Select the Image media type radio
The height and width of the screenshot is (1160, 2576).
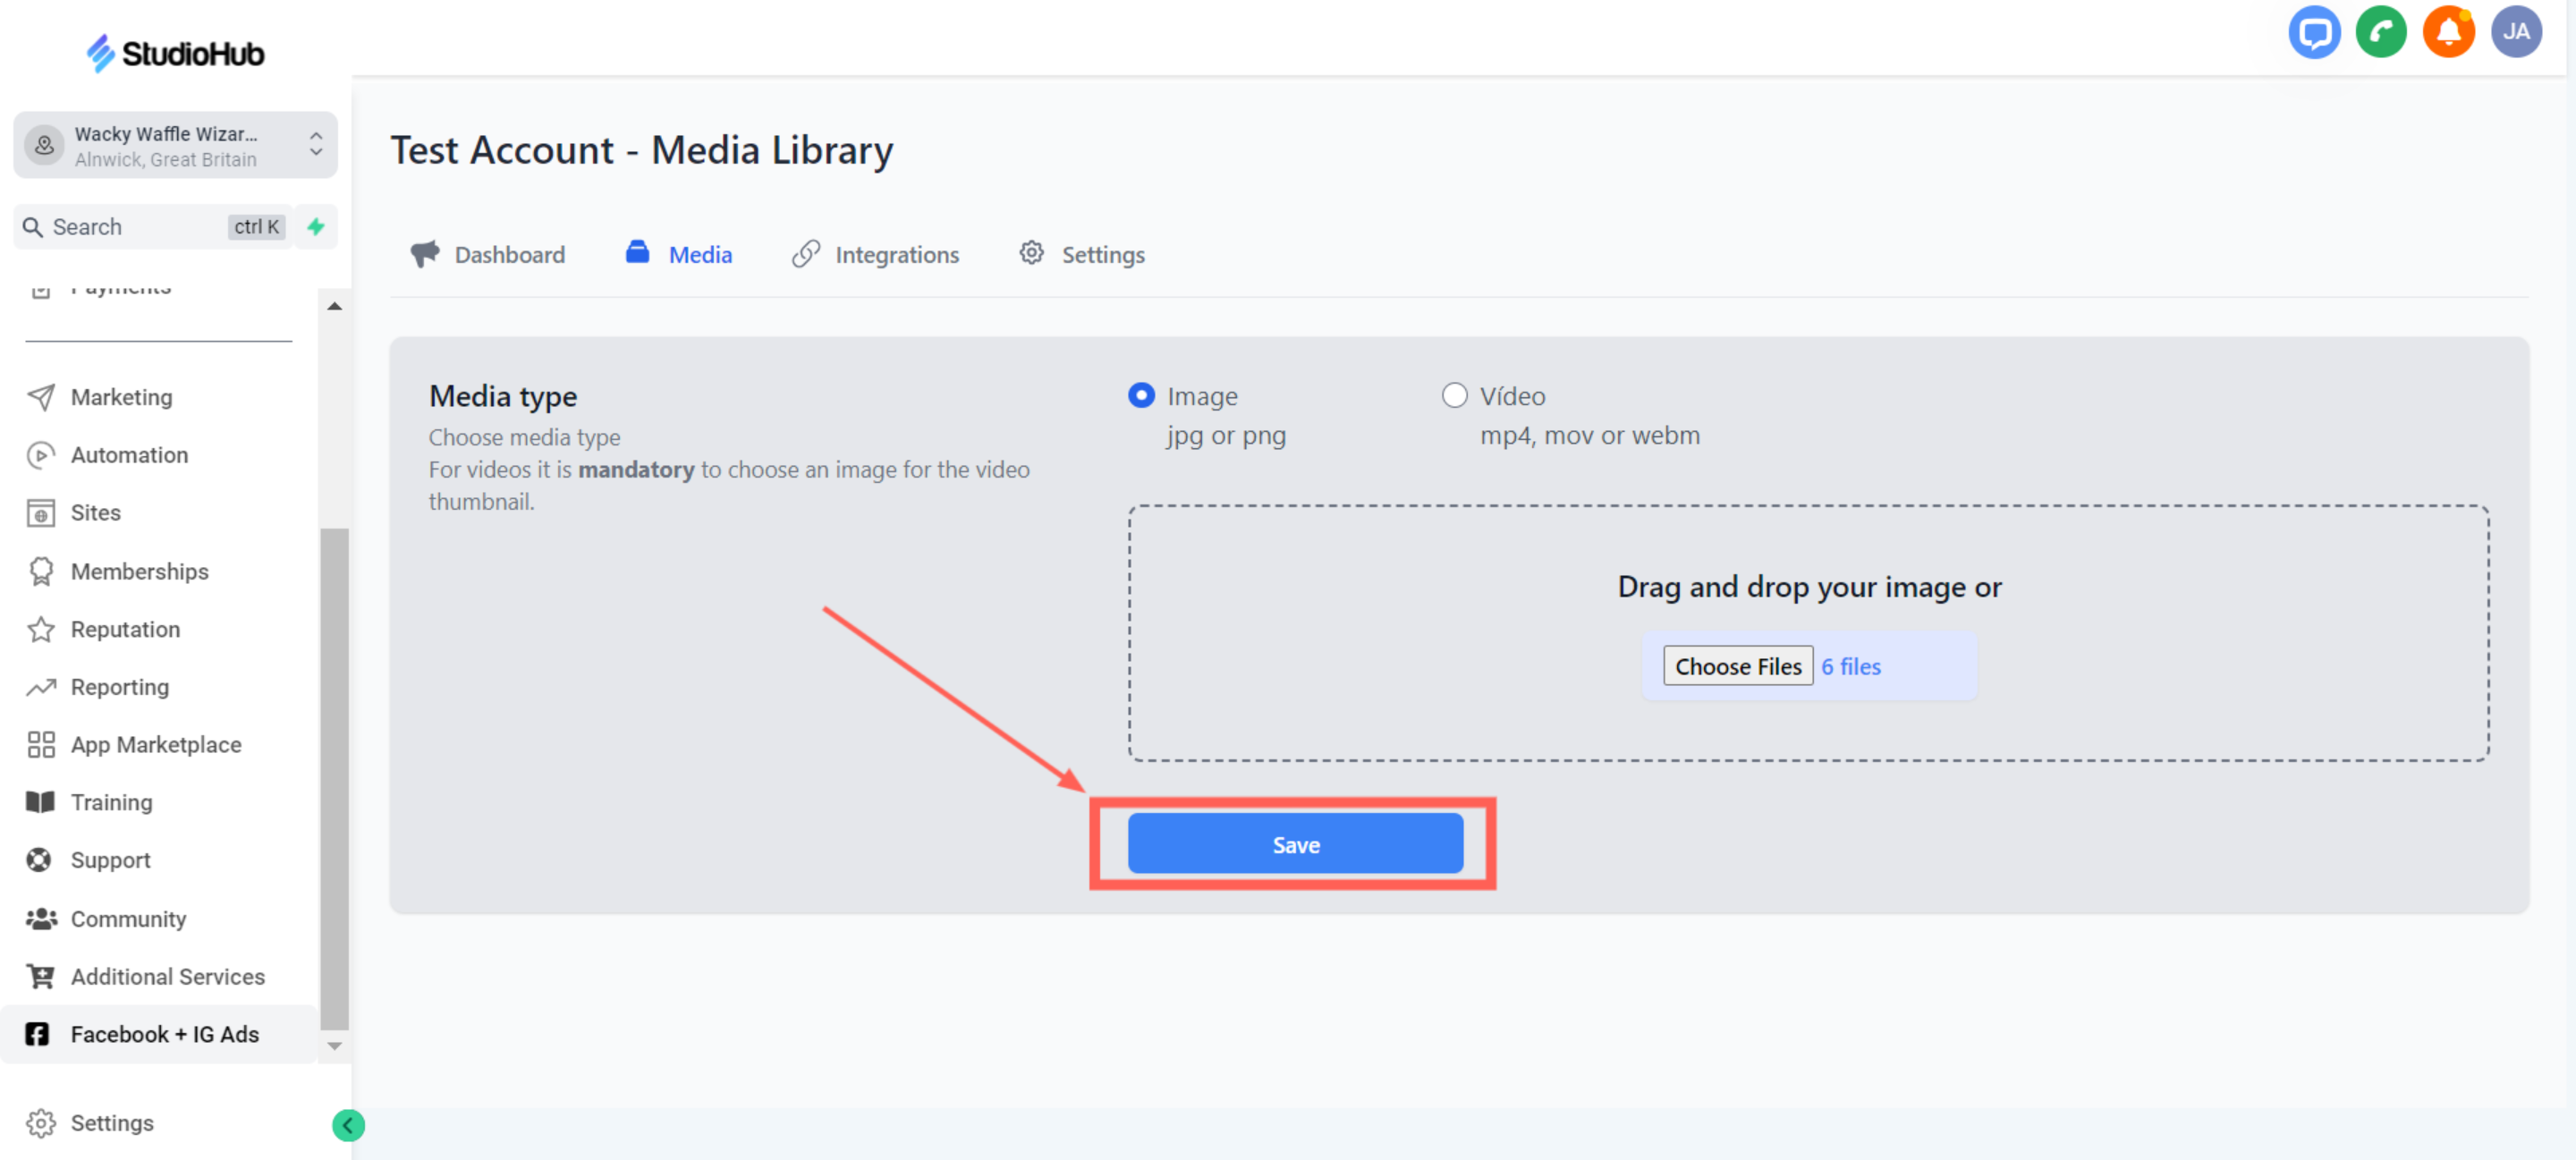coord(1141,396)
